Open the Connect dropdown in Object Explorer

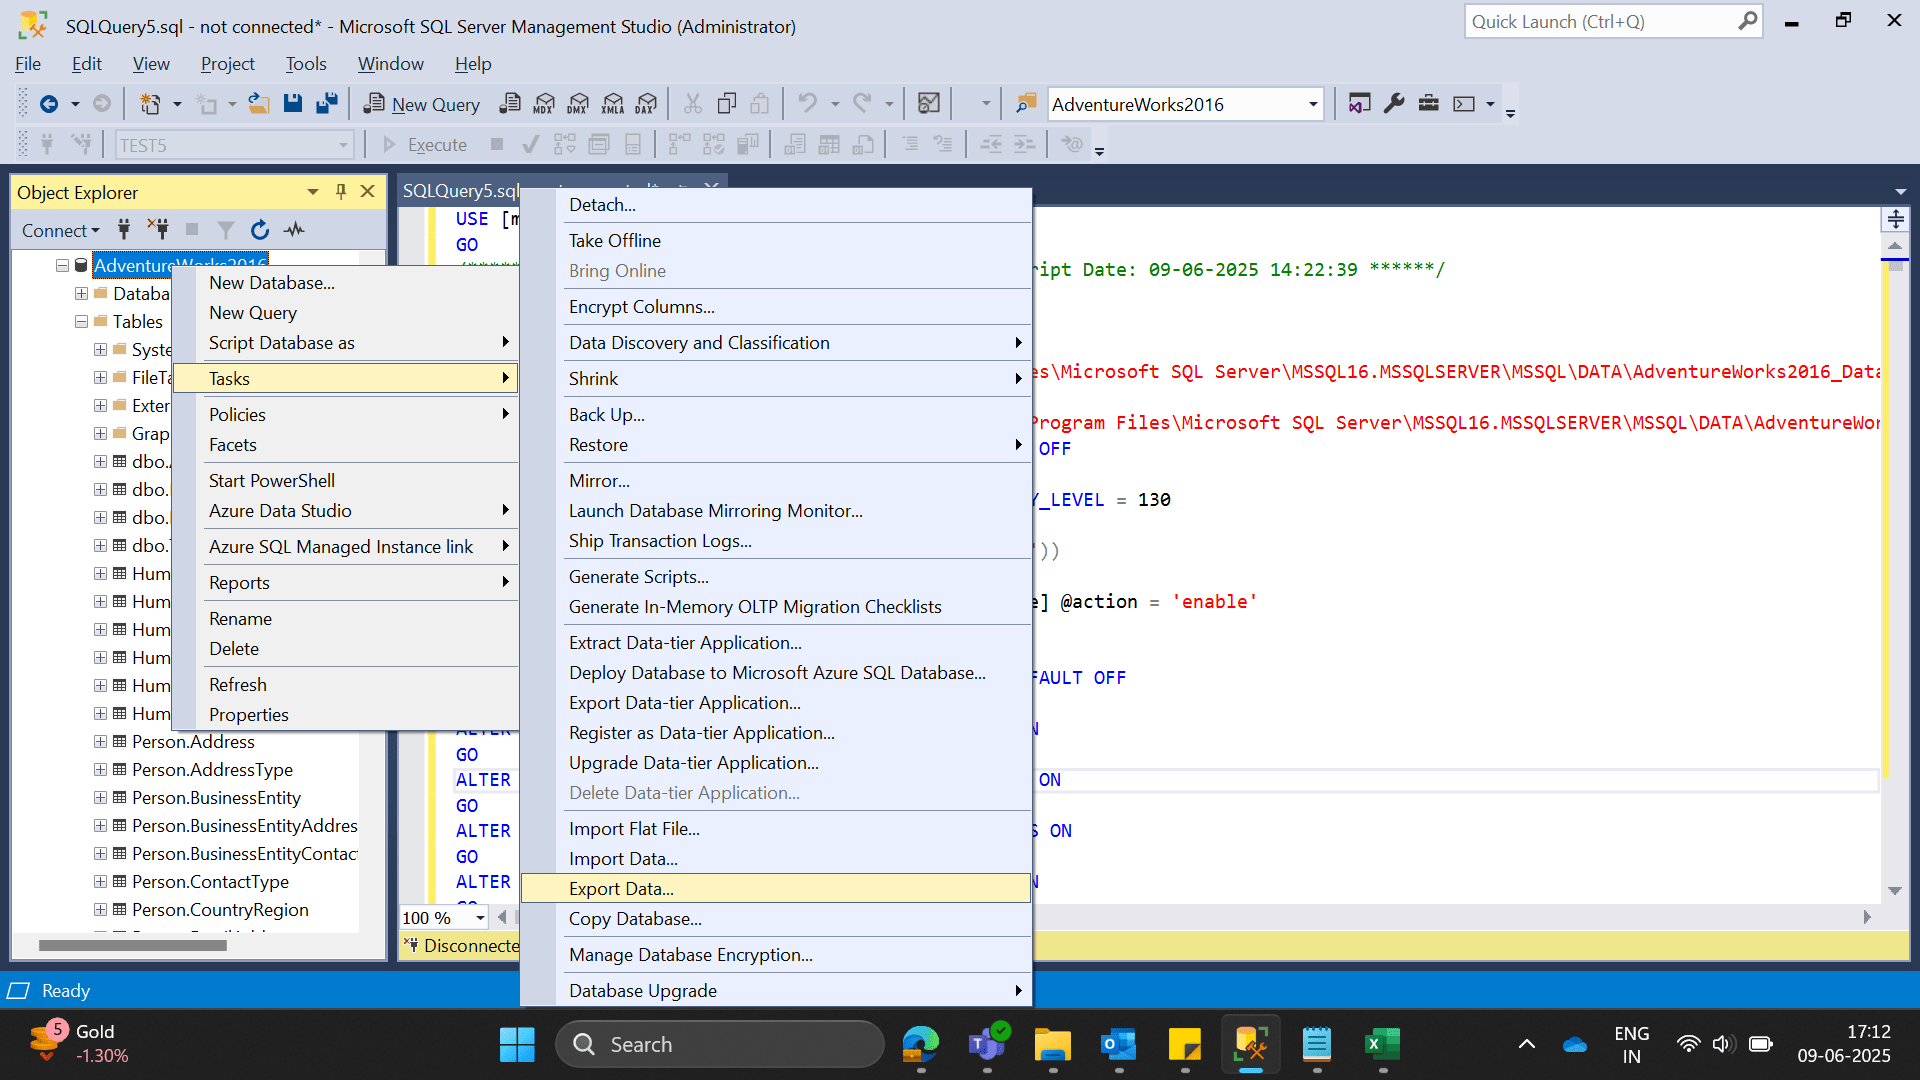60,231
